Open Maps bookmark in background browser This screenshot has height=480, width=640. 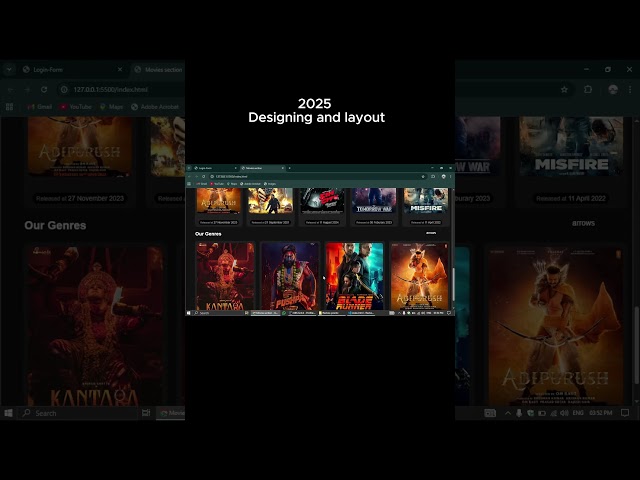click(111, 107)
